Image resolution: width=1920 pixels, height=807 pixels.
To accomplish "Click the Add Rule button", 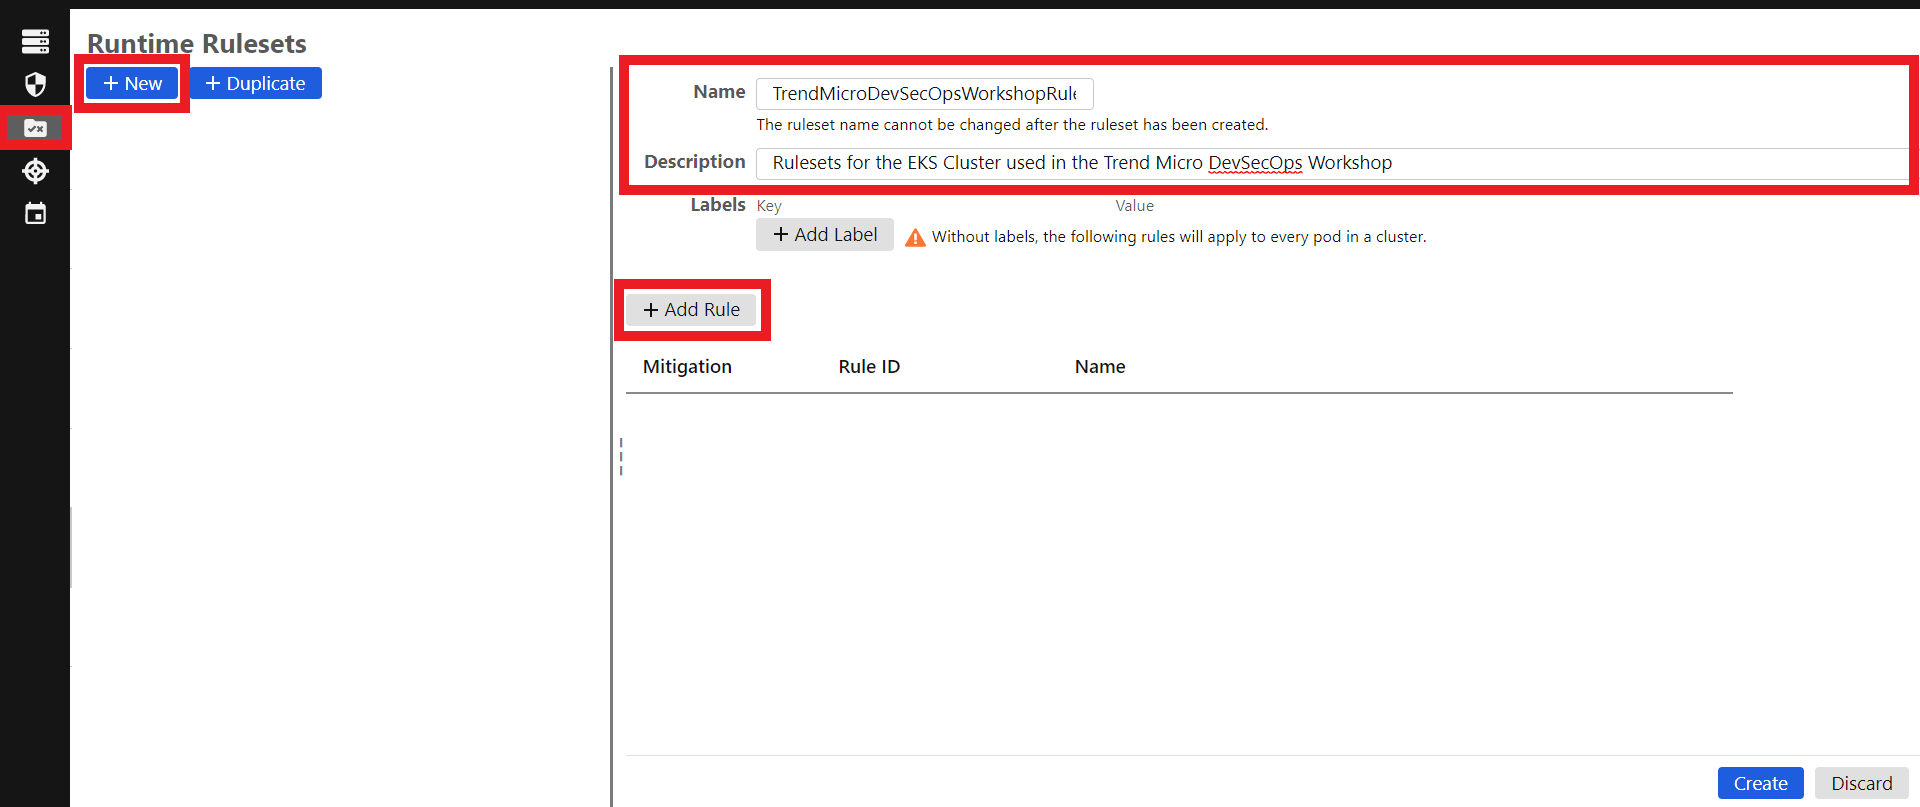I will [x=691, y=310].
